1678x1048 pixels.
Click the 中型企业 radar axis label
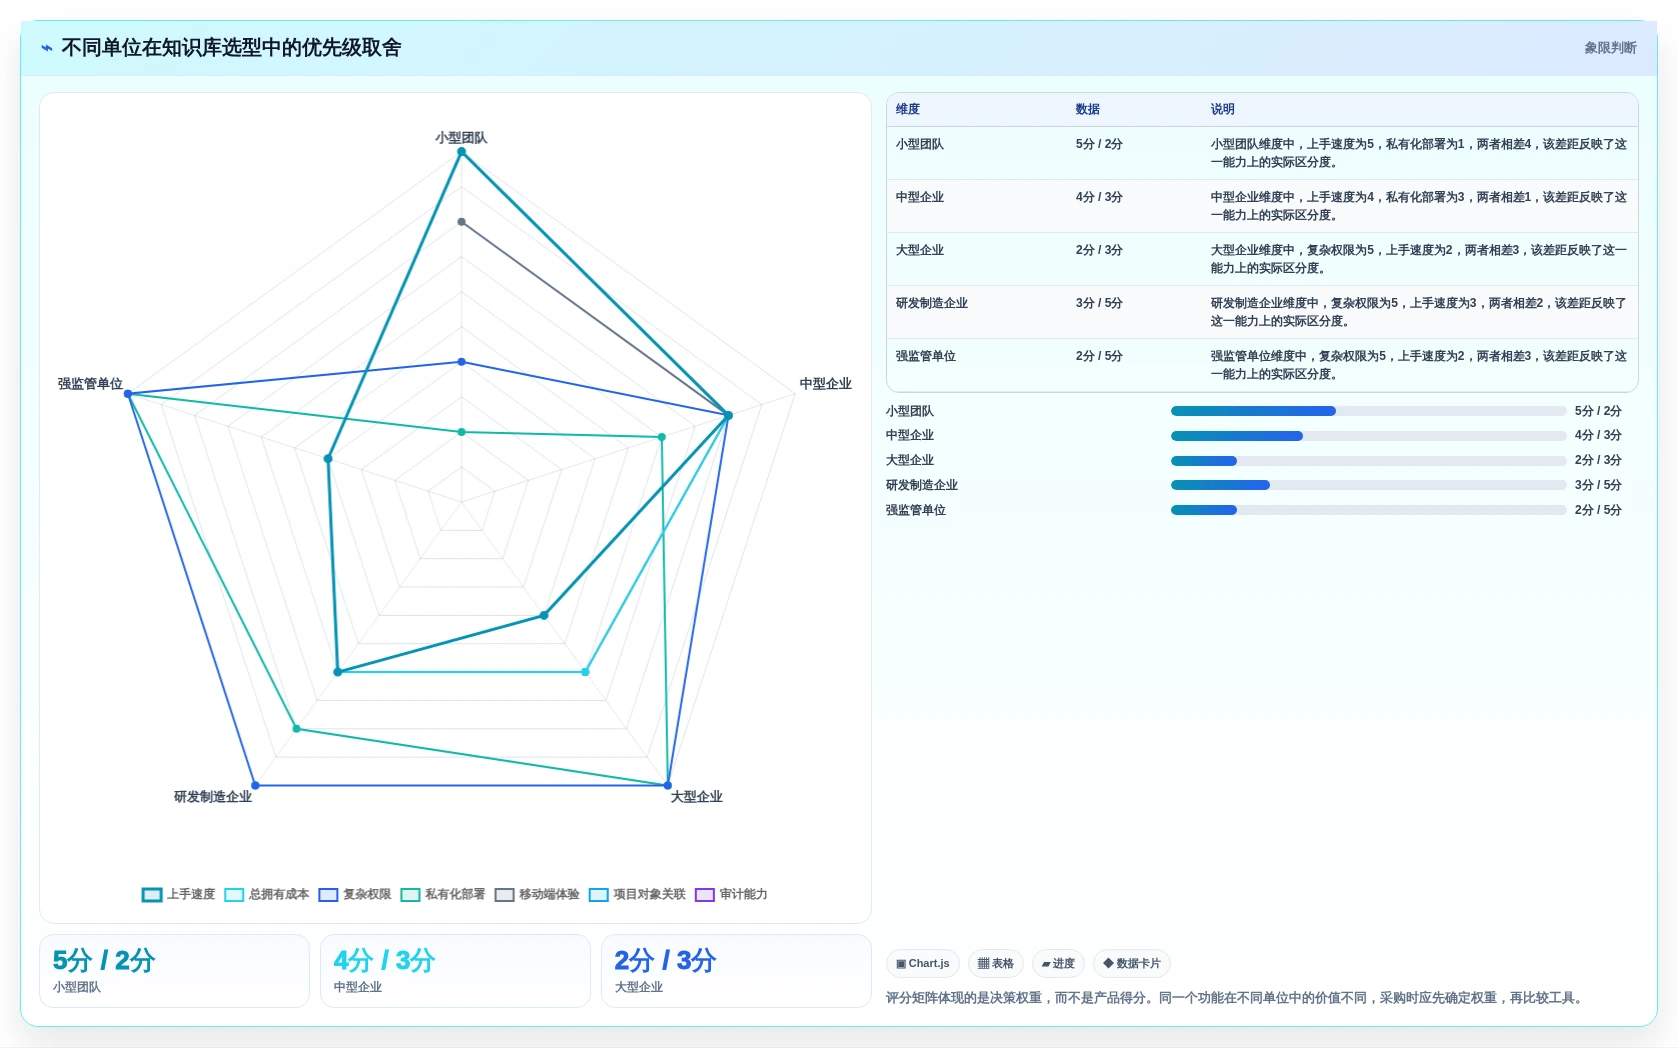[x=826, y=384]
